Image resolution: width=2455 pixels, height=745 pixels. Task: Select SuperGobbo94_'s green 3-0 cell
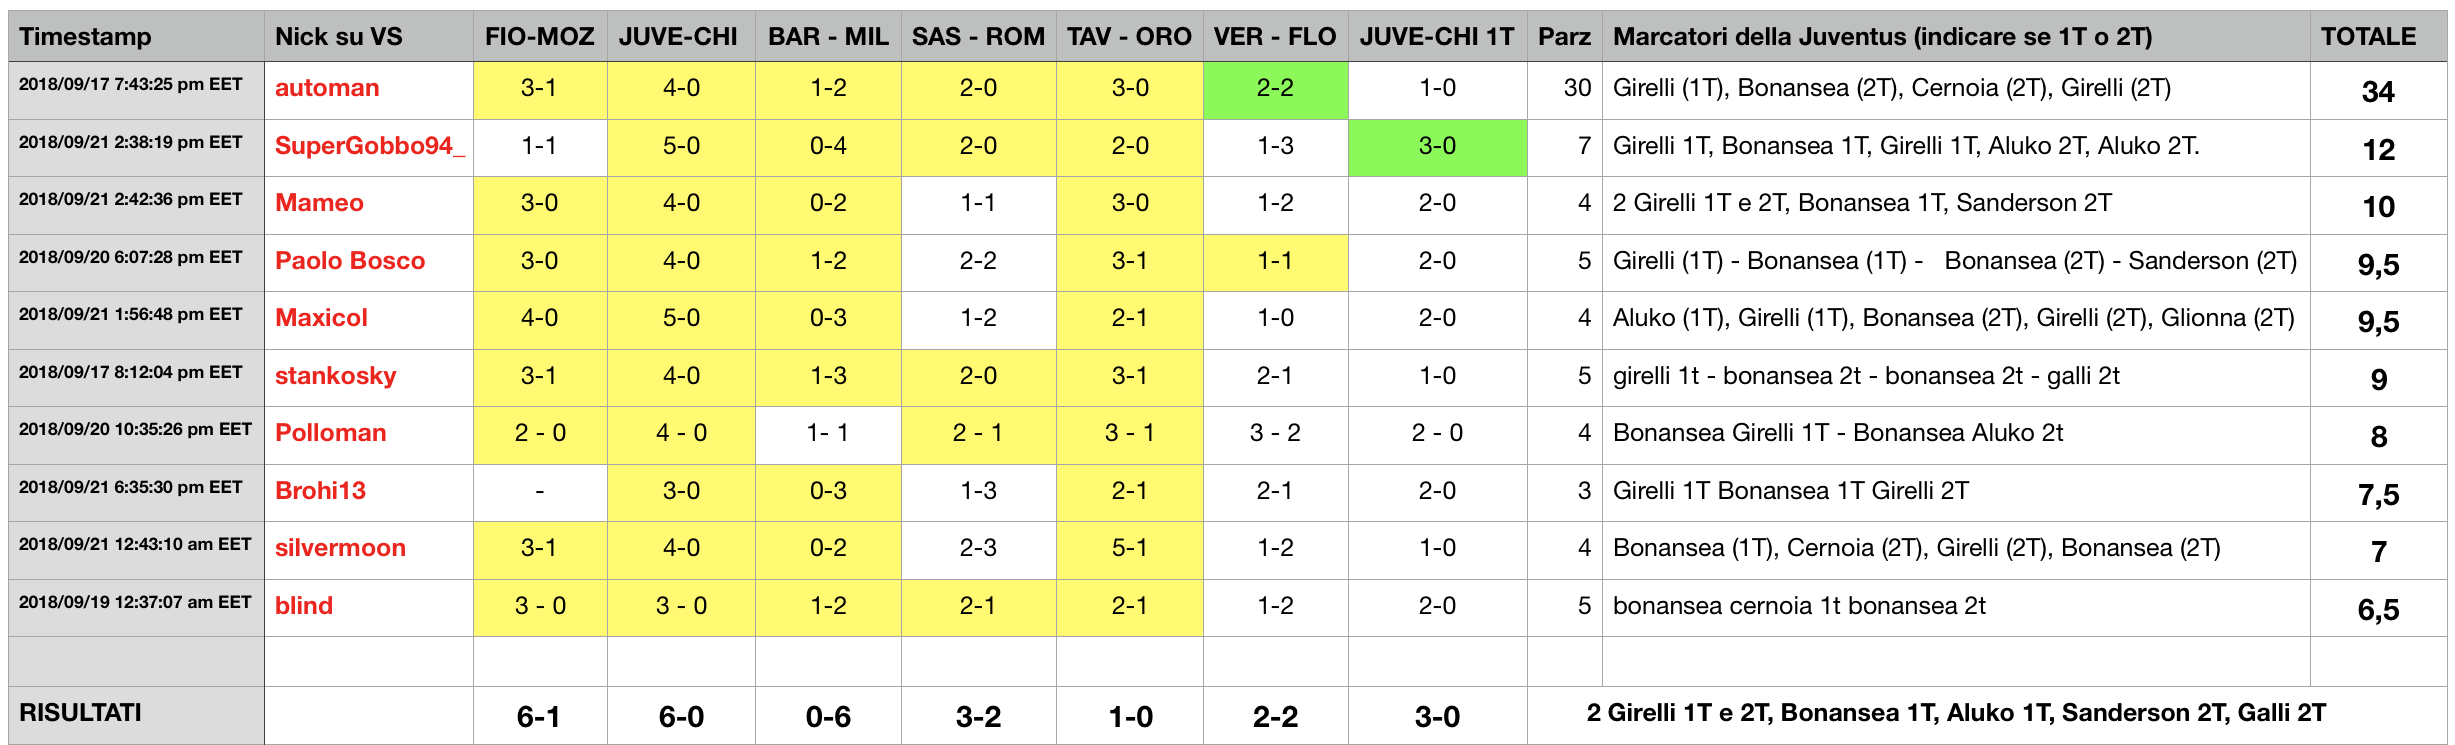coord(1437,148)
